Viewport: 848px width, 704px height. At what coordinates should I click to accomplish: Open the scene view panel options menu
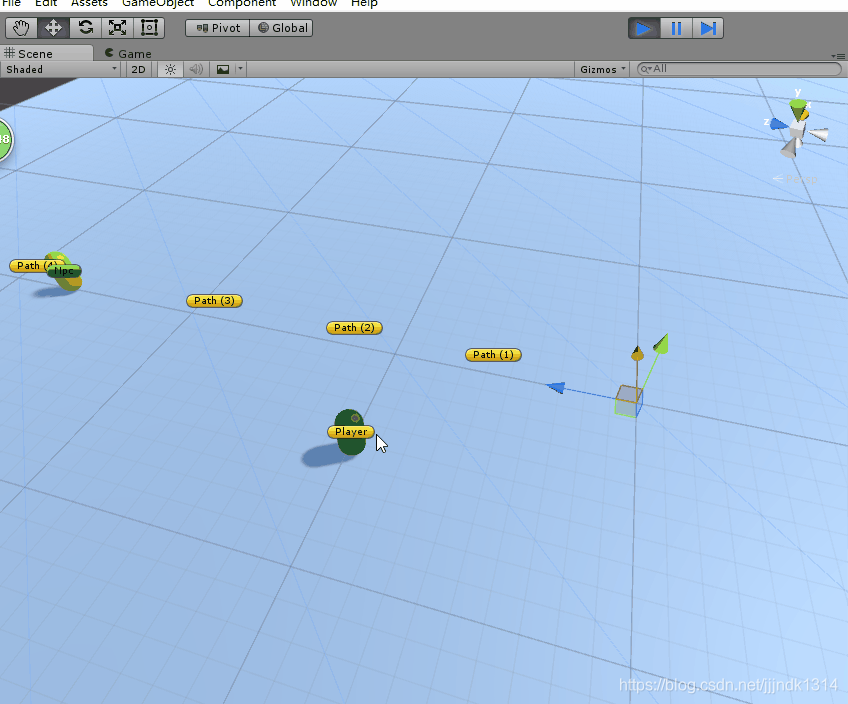tap(838, 56)
